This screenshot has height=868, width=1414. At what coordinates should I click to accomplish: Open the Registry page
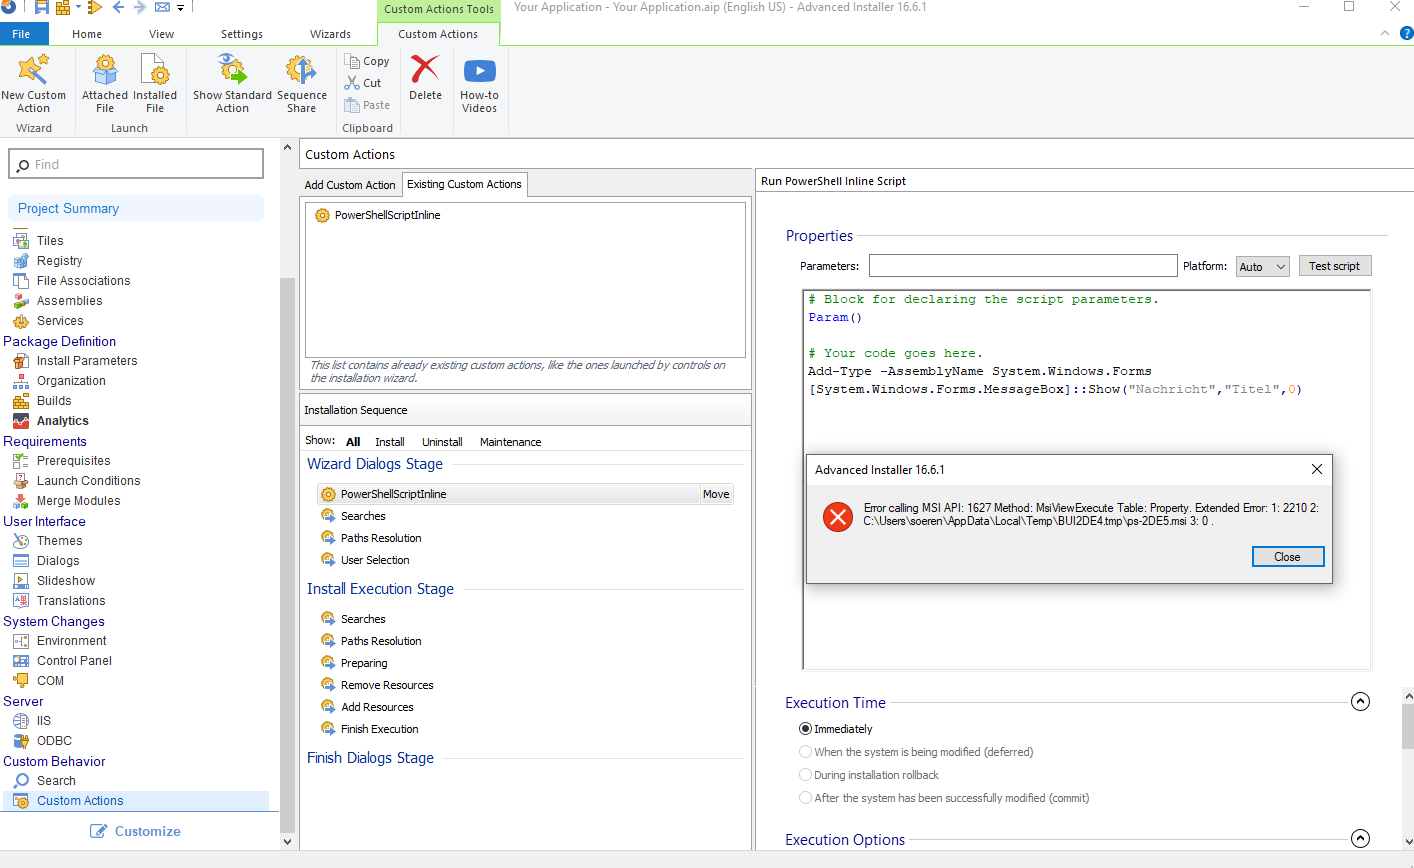click(x=59, y=261)
